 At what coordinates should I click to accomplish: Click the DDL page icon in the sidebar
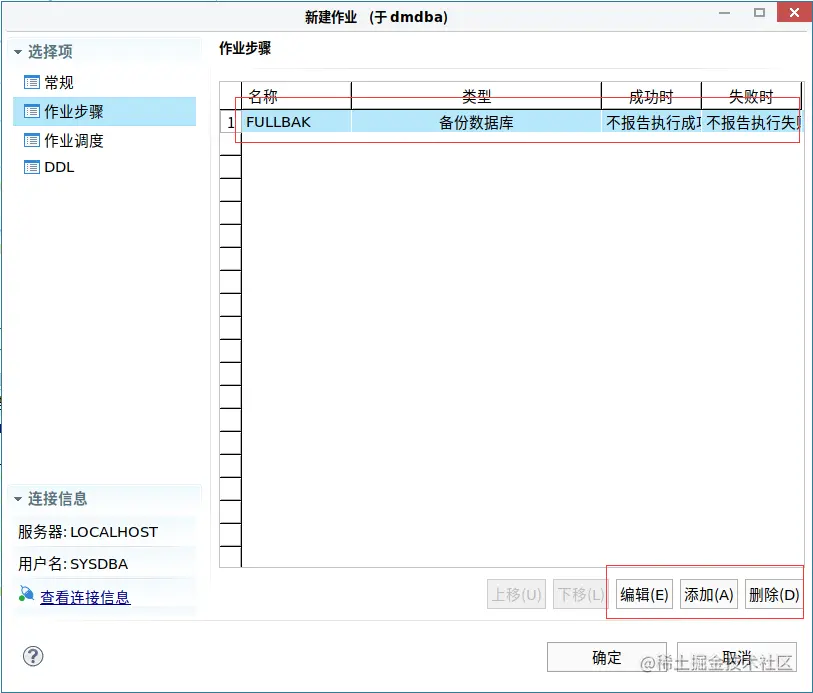tap(34, 167)
